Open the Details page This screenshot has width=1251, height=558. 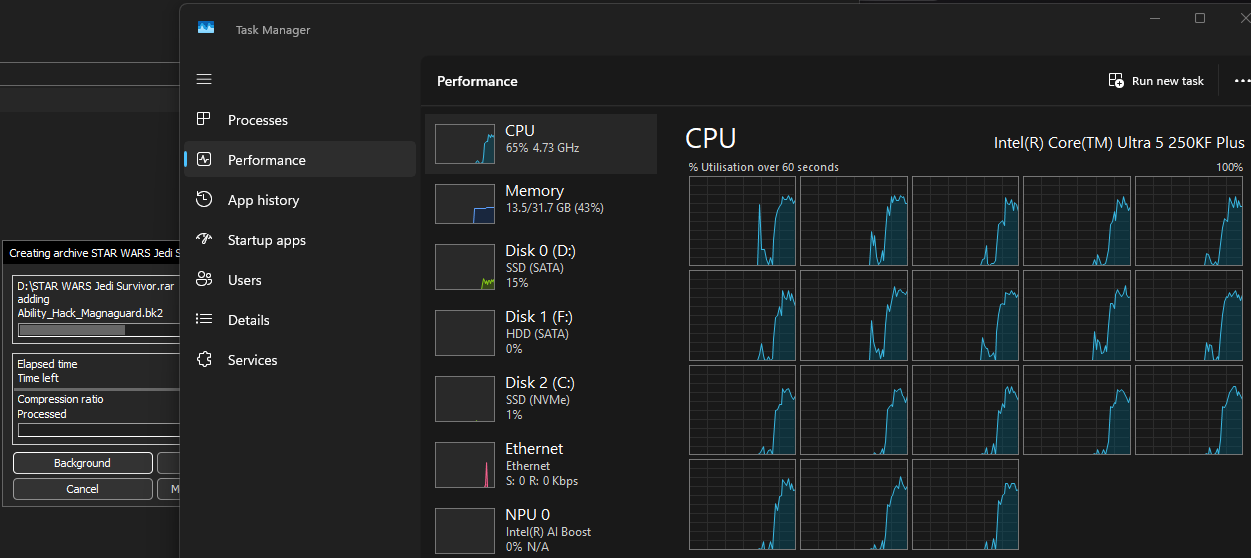tap(300, 320)
